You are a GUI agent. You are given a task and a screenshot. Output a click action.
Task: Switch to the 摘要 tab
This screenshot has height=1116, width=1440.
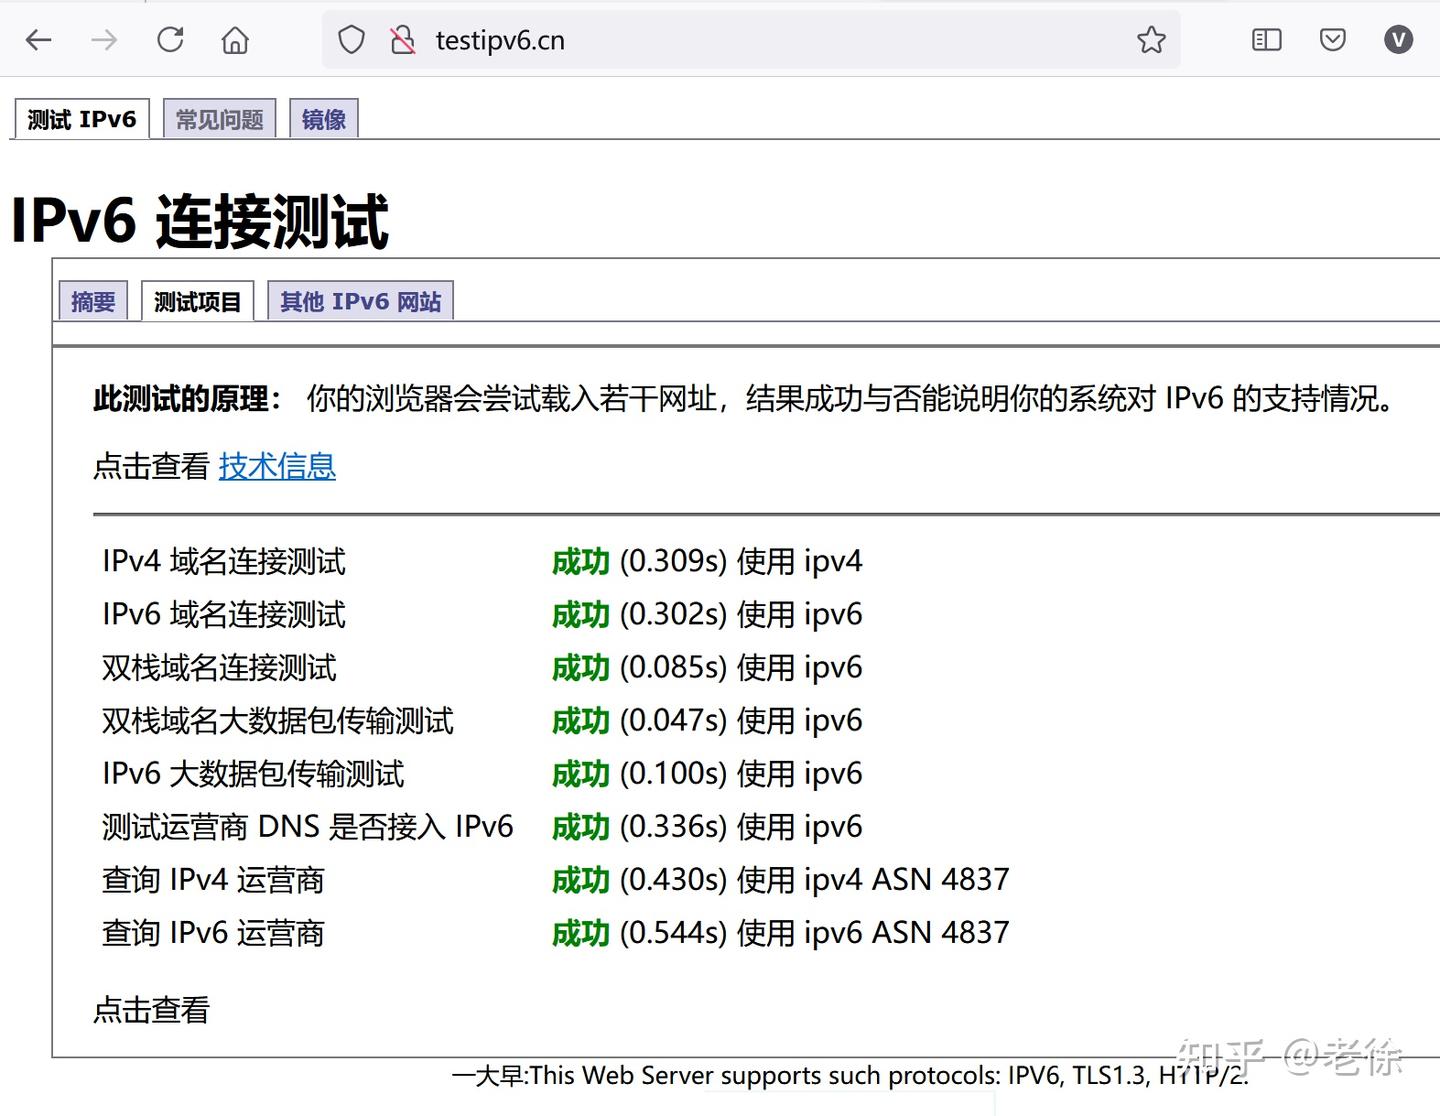[x=92, y=301]
